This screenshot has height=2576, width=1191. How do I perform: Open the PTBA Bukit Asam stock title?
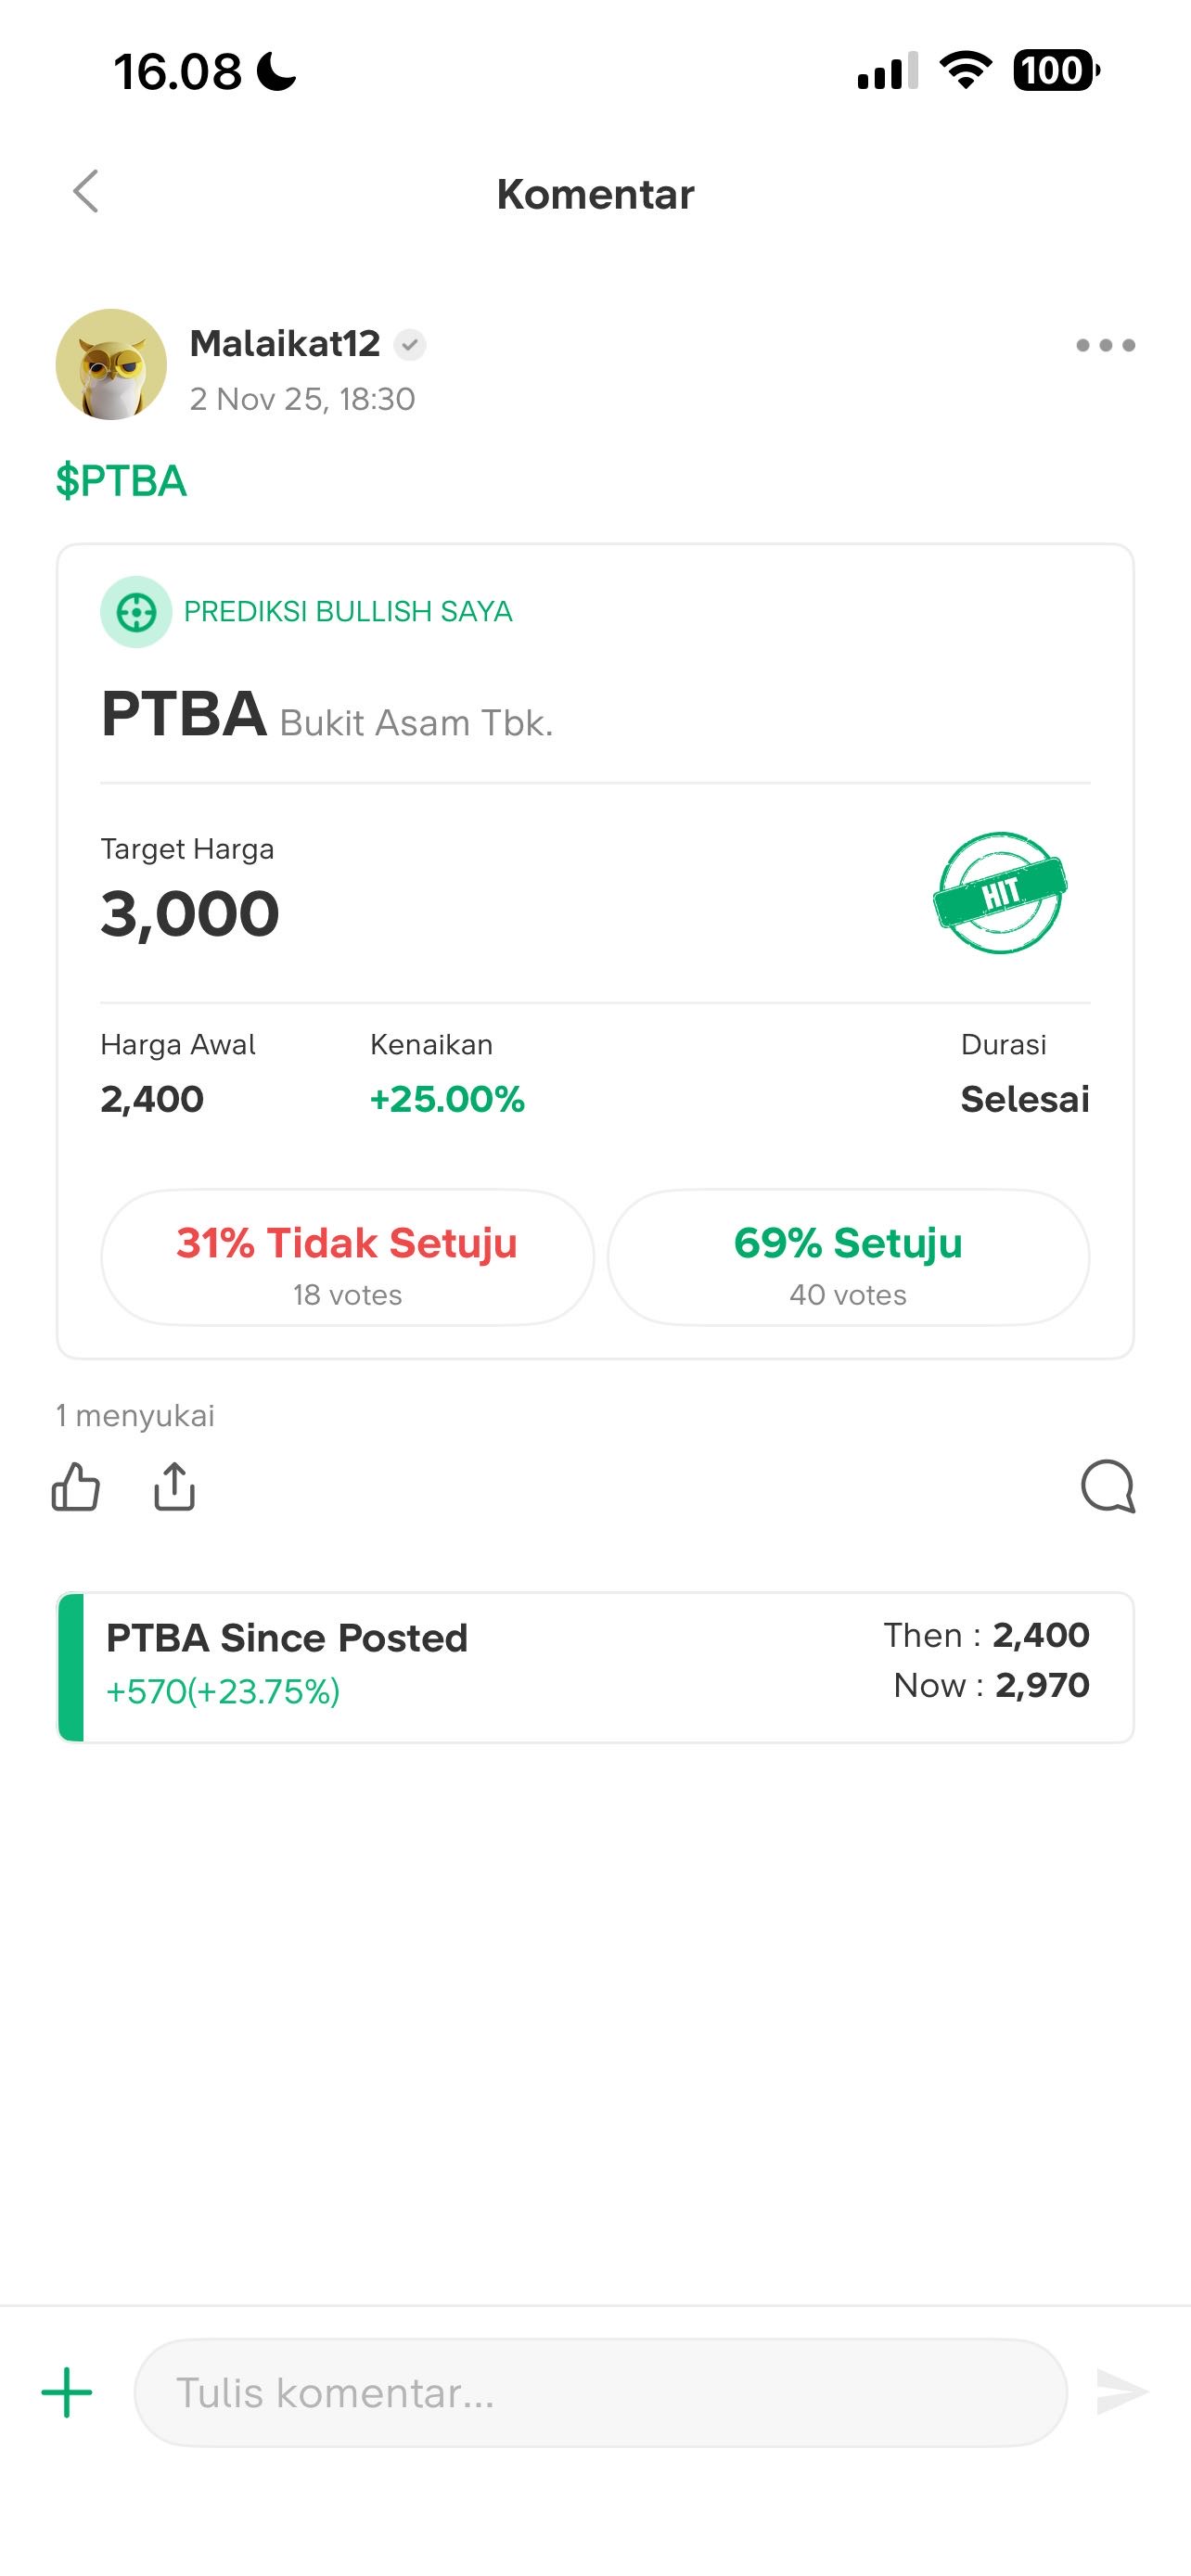tap(326, 716)
